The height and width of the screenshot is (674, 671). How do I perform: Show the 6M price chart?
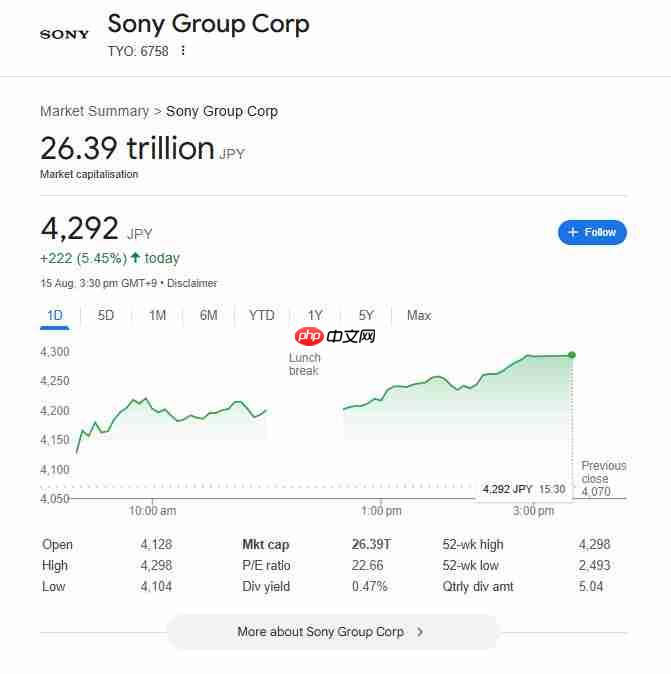point(208,316)
